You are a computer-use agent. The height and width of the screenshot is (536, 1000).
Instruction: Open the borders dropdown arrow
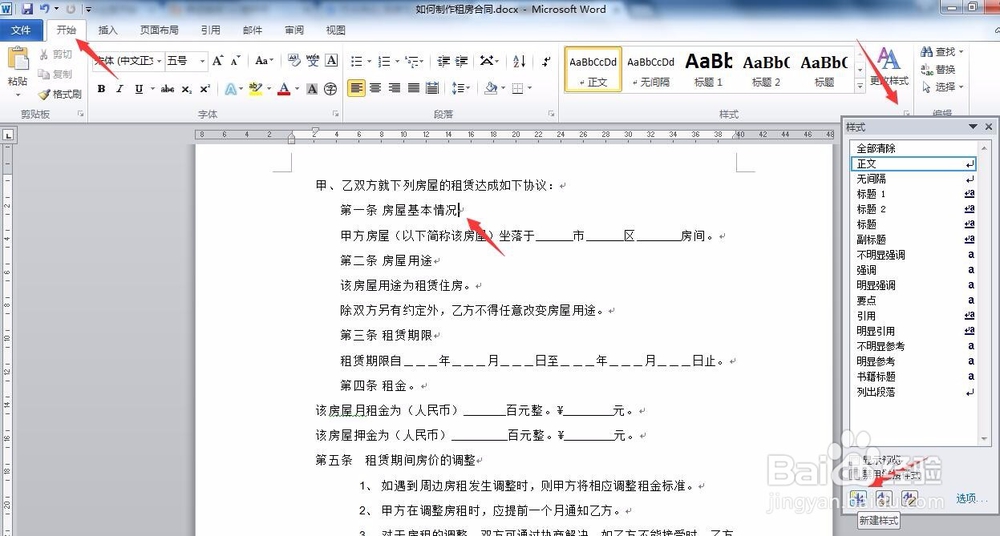tap(529, 88)
